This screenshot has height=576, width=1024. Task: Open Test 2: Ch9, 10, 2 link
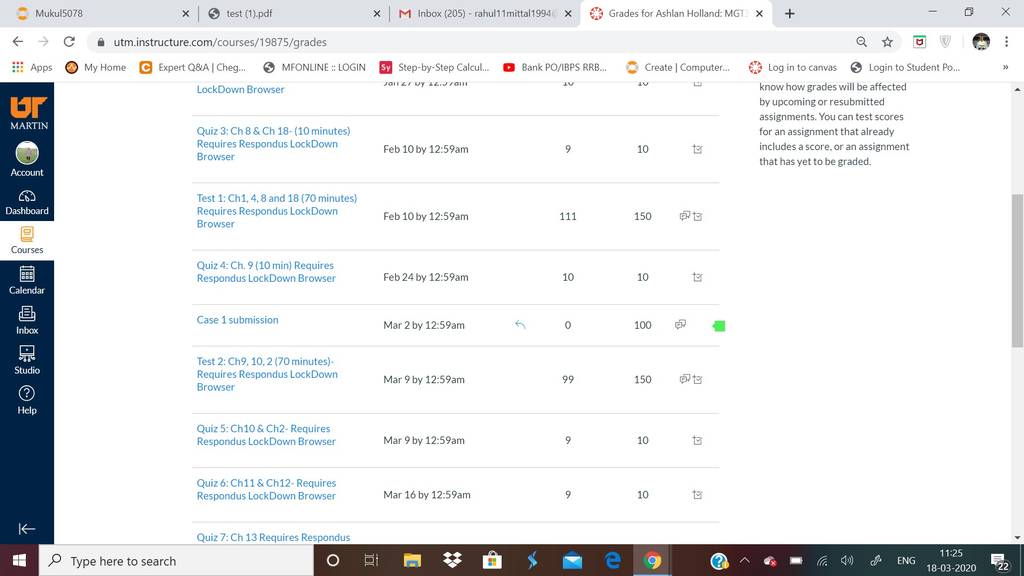(267, 374)
